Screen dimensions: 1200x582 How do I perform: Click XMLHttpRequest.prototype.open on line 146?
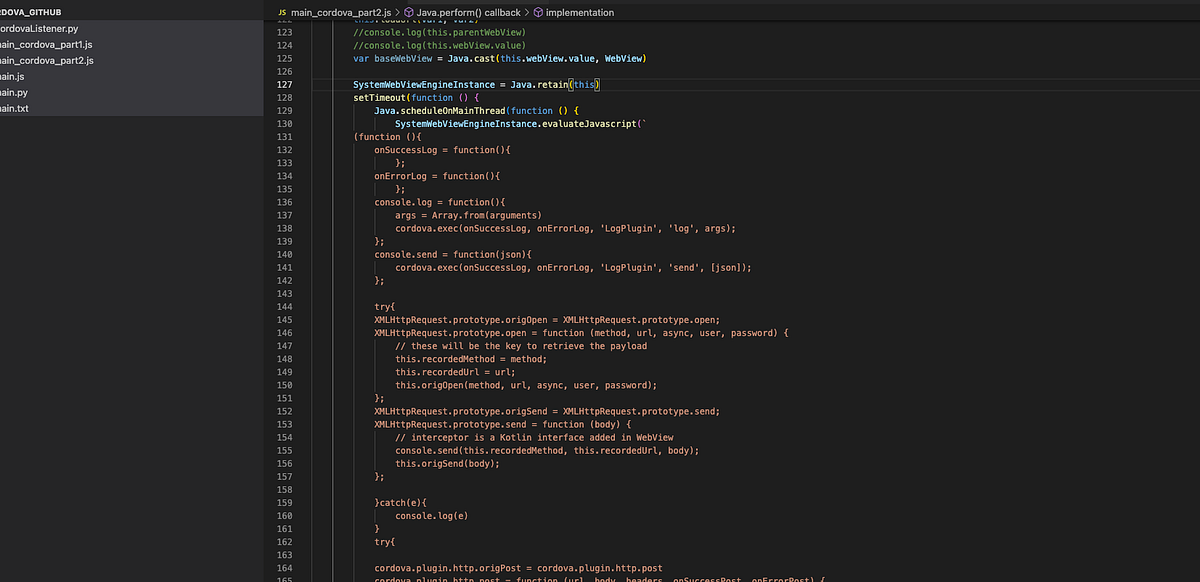tap(447, 332)
